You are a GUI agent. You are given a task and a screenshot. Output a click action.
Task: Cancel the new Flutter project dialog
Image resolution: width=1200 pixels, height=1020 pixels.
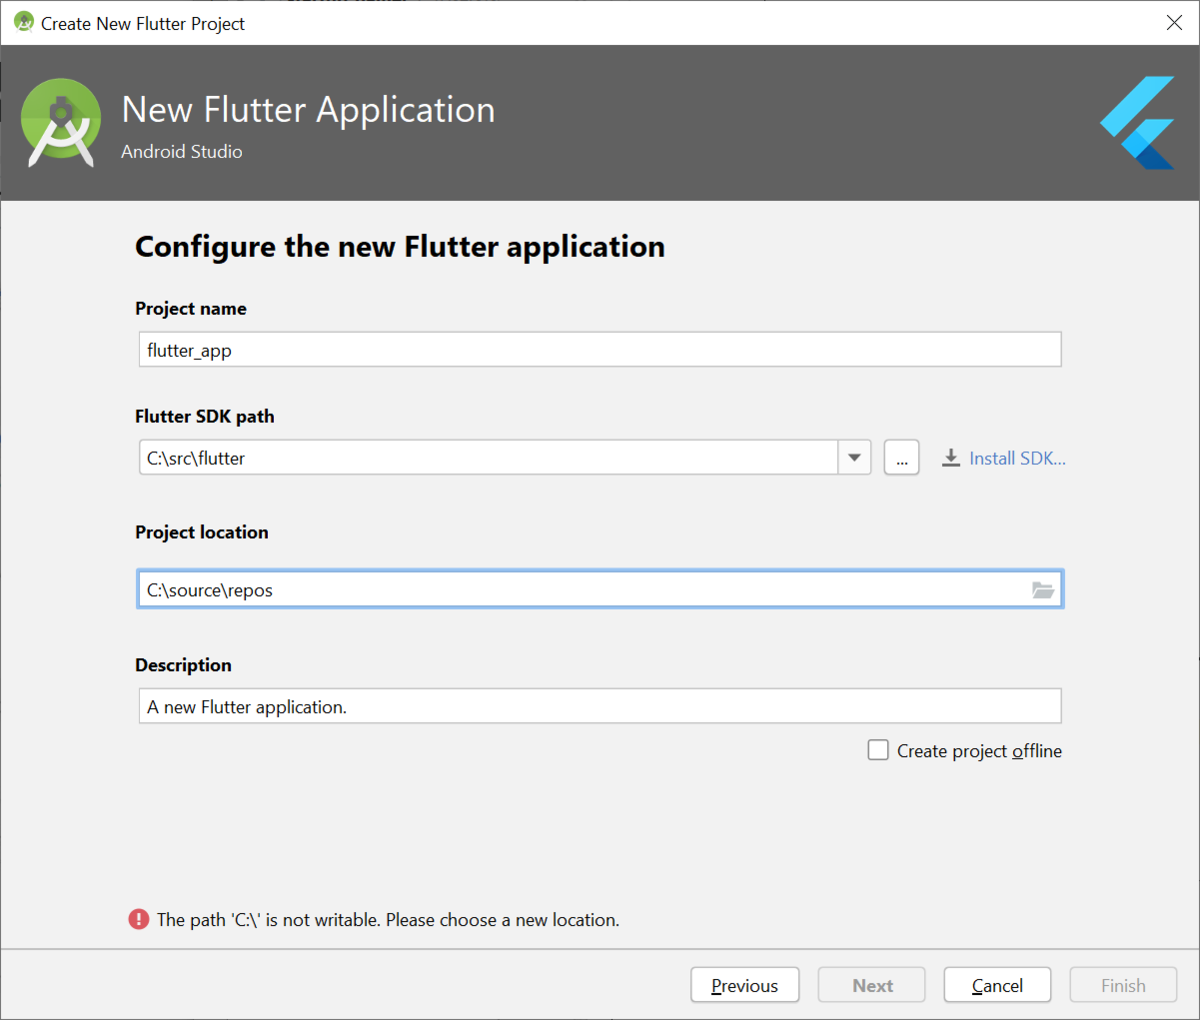[997, 985]
